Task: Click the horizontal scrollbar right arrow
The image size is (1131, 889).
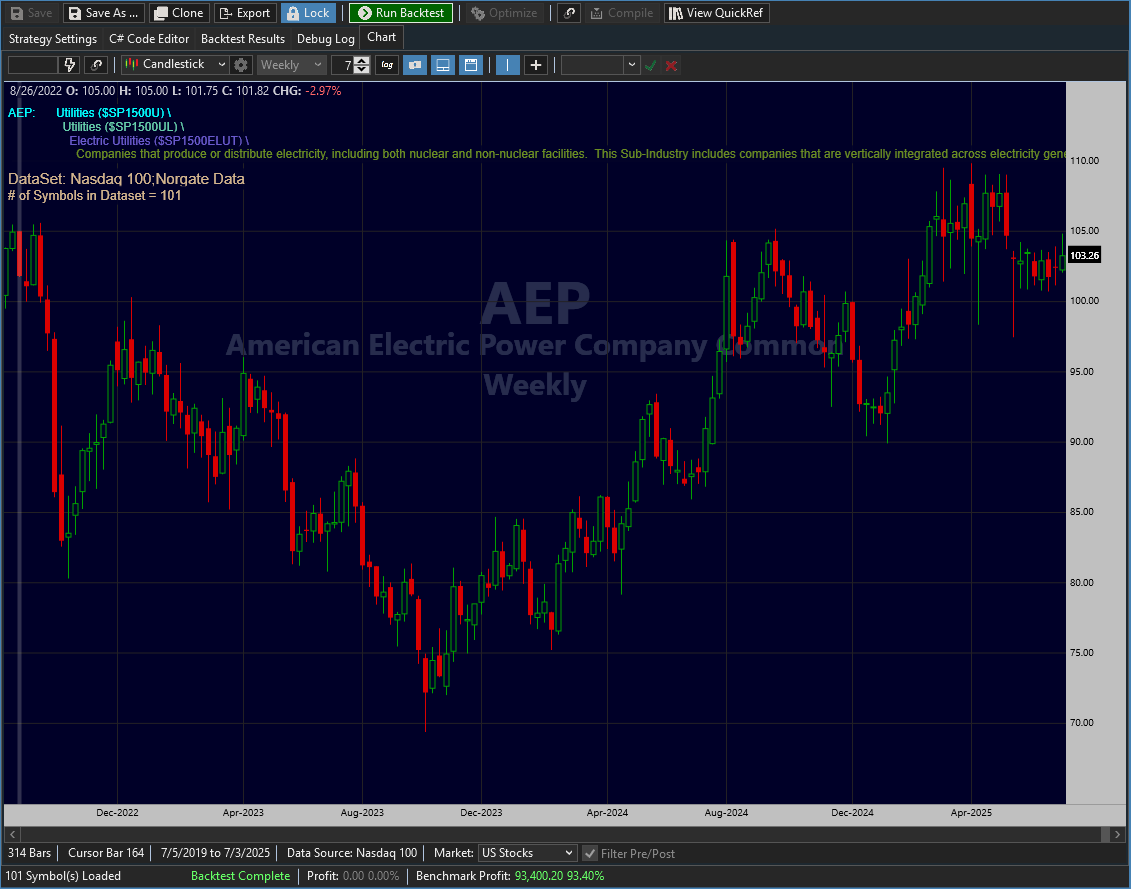Action: point(1118,834)
